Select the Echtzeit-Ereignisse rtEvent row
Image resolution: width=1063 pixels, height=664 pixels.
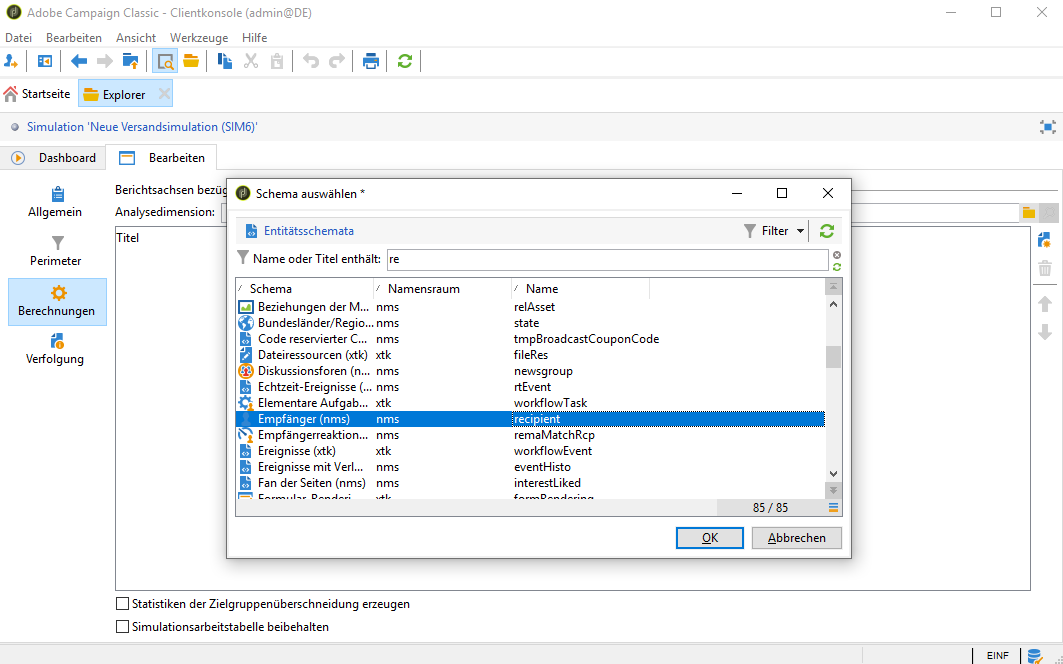(530, 387)
